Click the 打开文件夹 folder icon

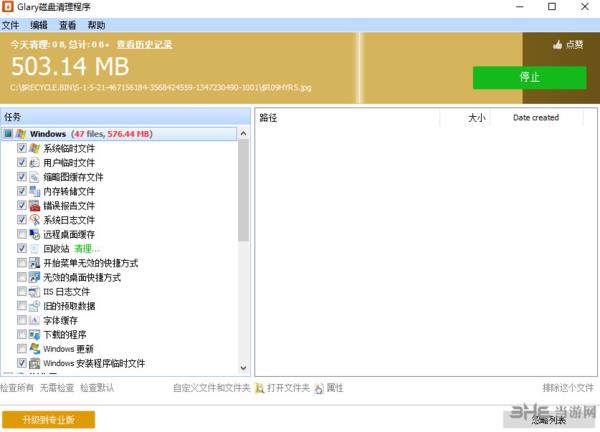click(x=259, y=388)
